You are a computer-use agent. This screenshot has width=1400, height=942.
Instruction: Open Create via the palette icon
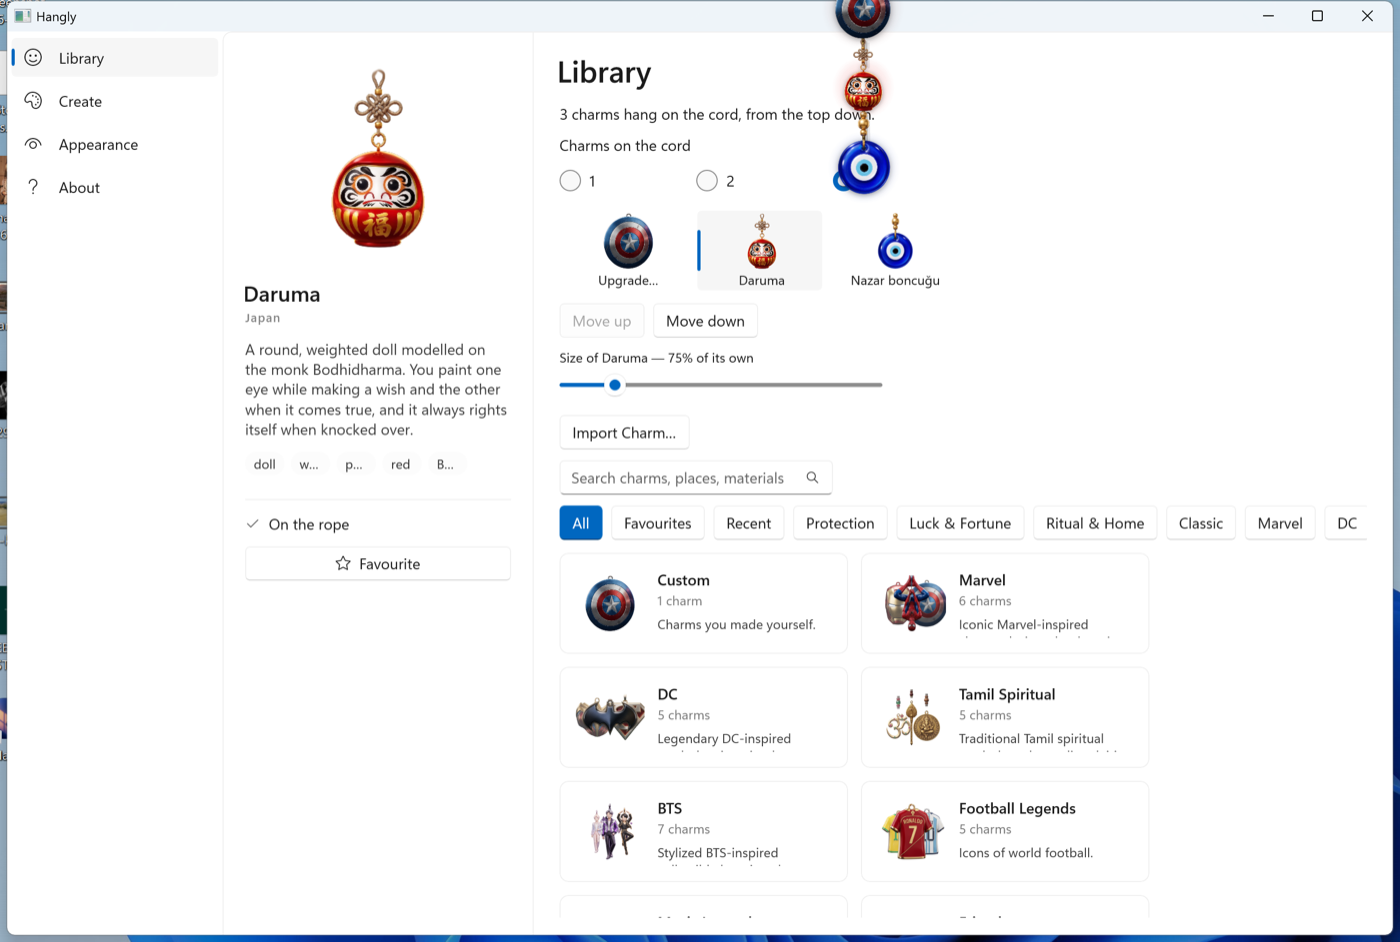[33, 101]
